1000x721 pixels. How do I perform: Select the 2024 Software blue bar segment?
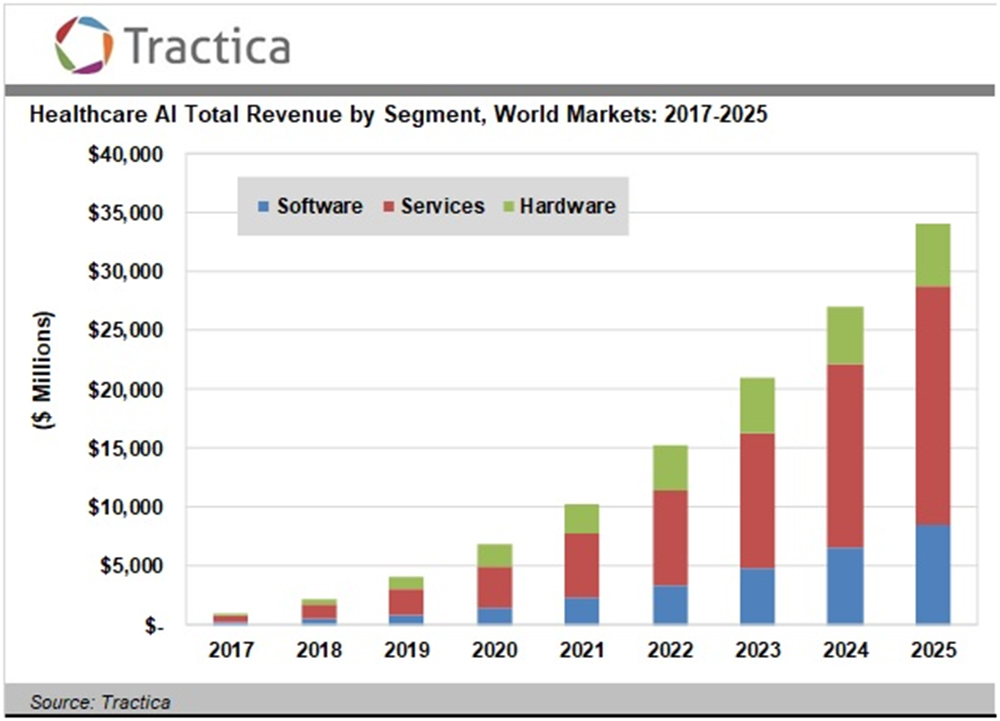pos(846,585)
